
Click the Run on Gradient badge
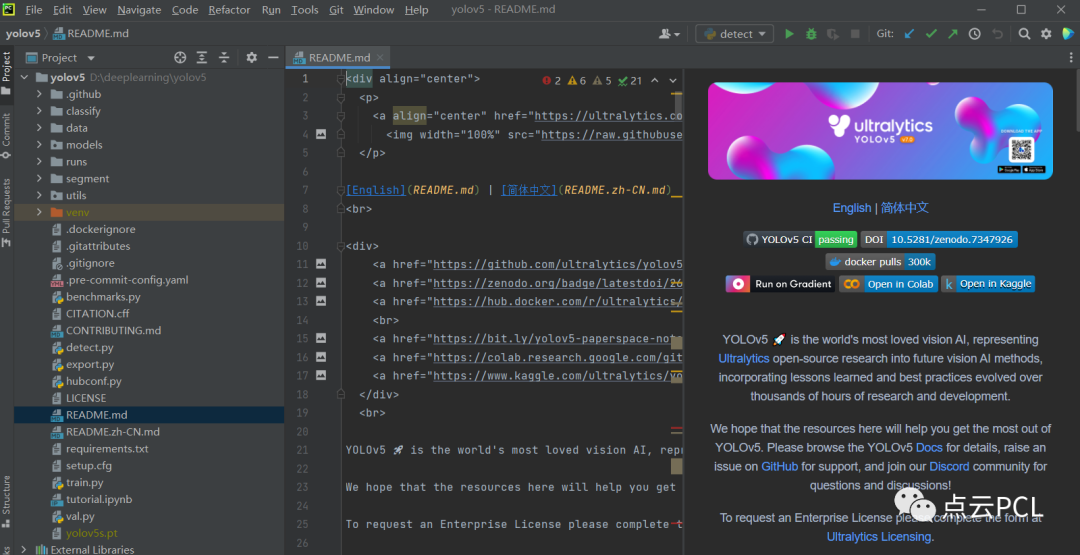(780, 284)
